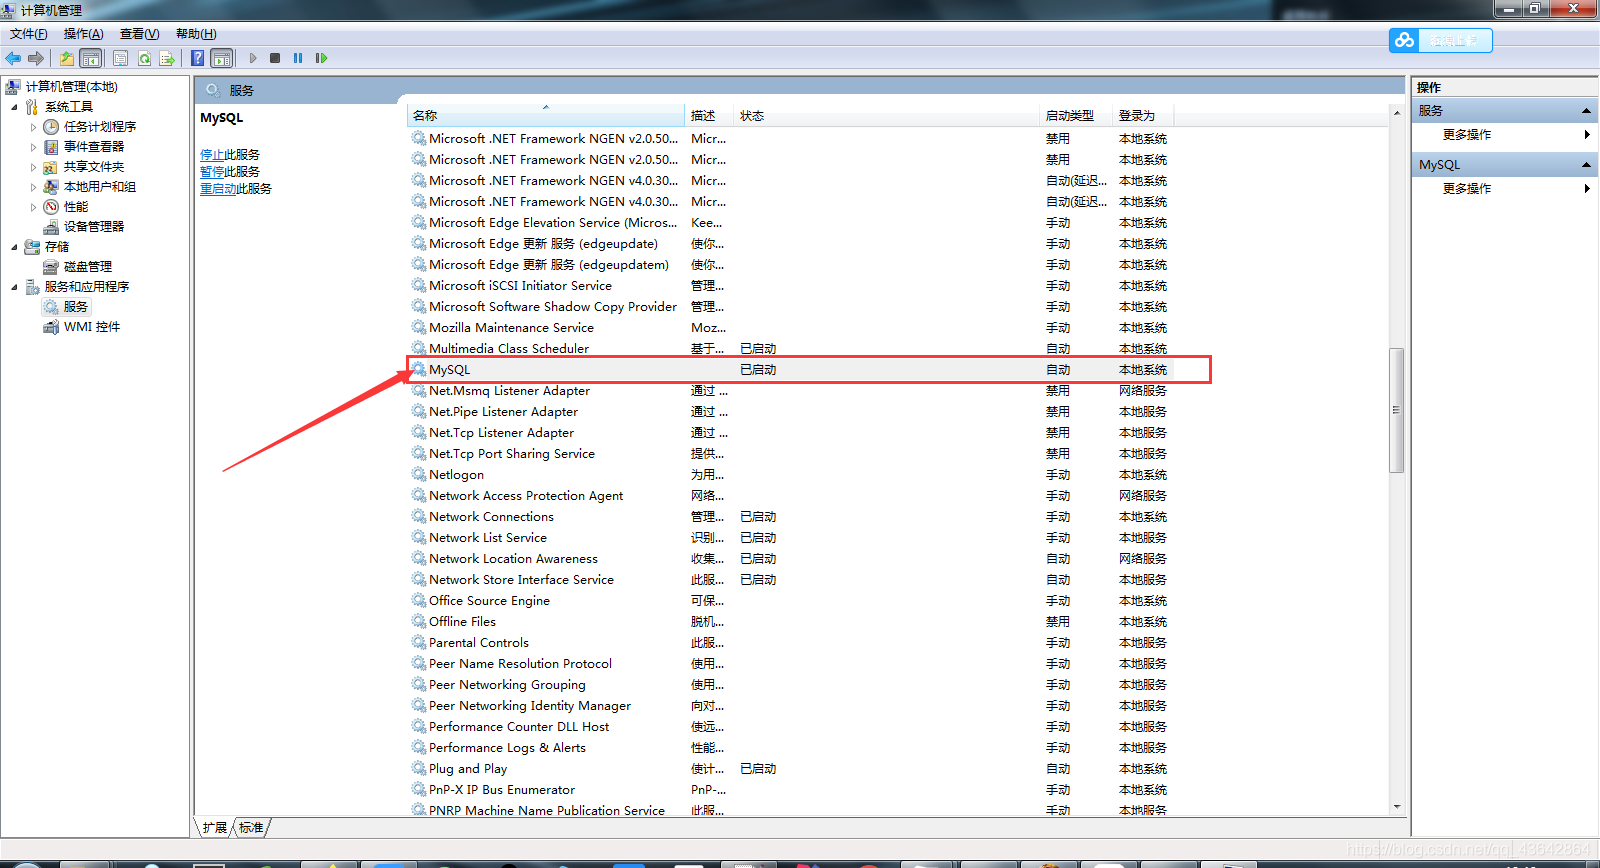
Task: Click the Export List toolbar icon
Action: click(x=167, y=58)
